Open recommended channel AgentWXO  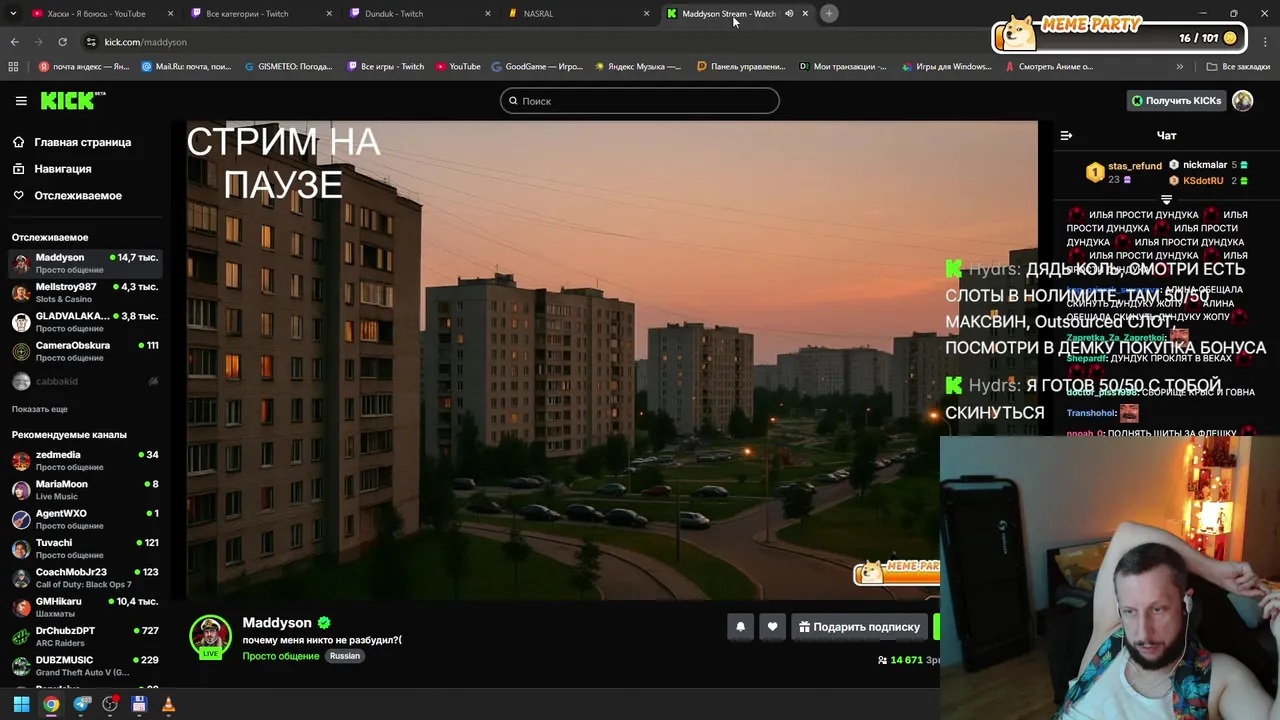coord(85,519)
